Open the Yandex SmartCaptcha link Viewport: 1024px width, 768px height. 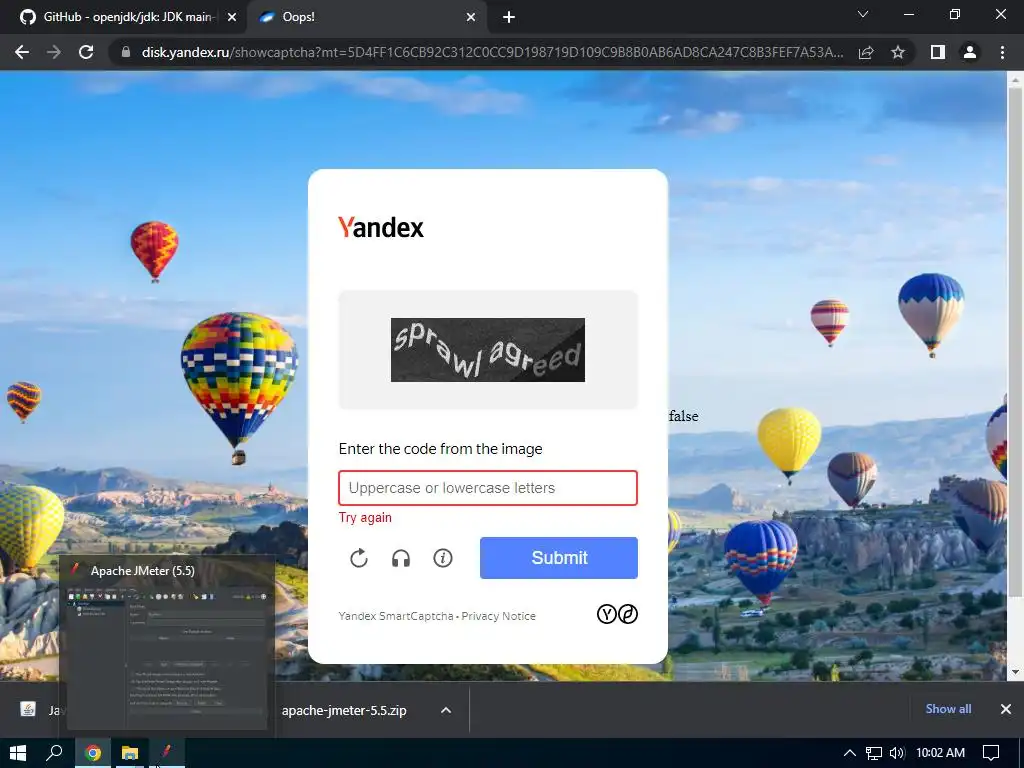396,616
